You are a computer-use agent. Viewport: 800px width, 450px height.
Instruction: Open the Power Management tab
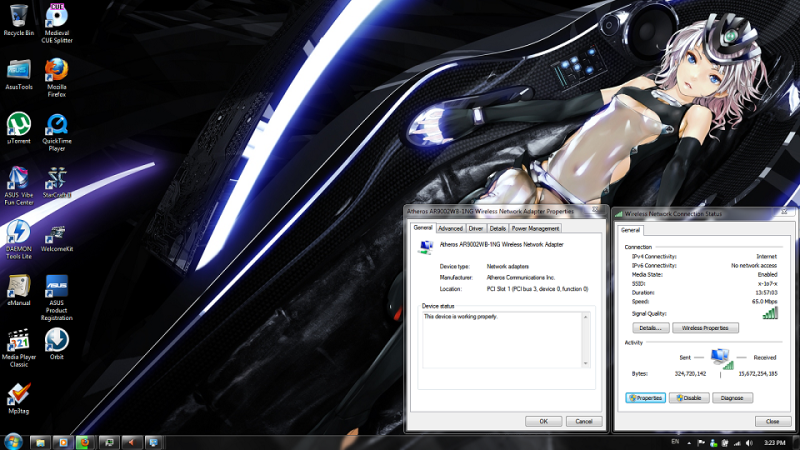[536, 228]
